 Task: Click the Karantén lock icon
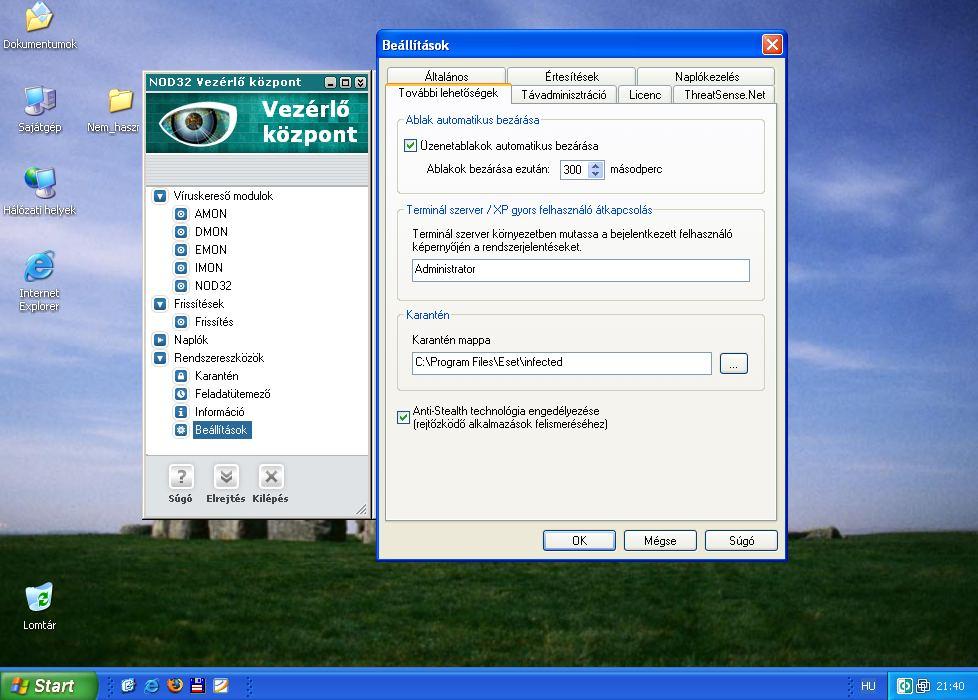181,376
